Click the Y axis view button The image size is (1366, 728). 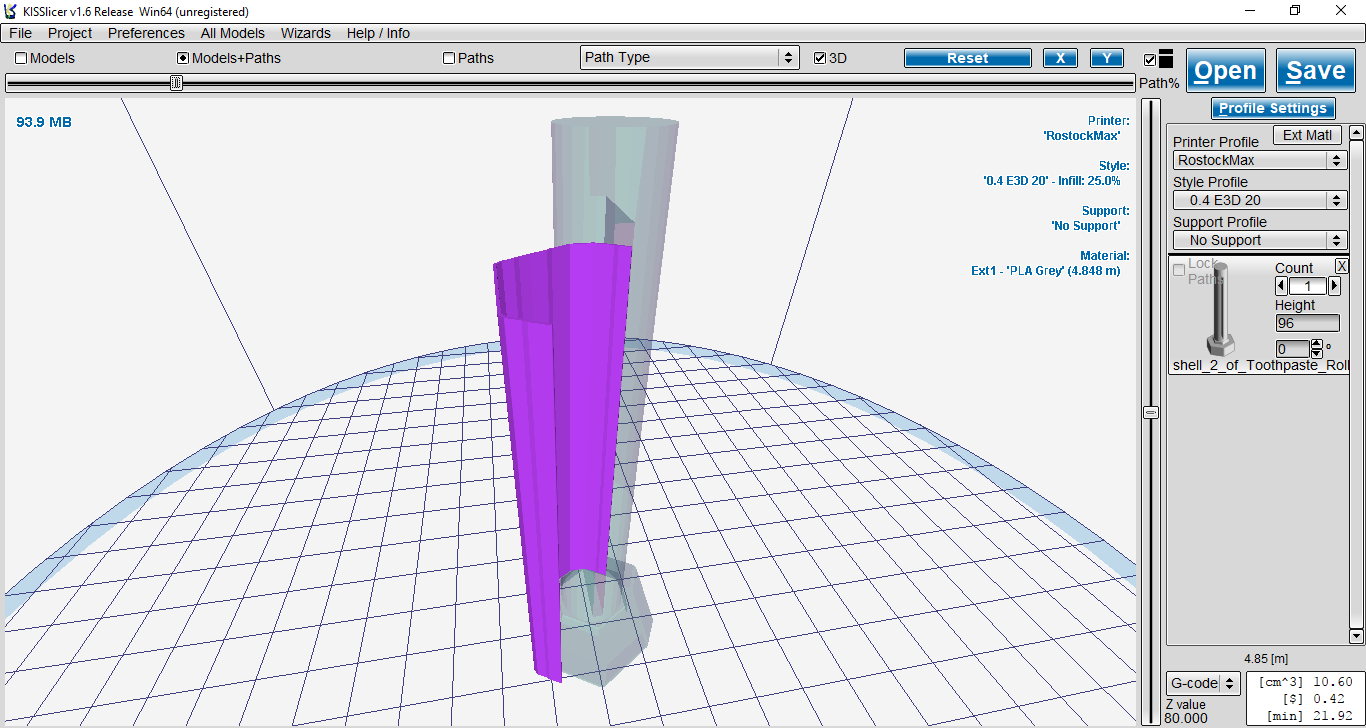1107,58
